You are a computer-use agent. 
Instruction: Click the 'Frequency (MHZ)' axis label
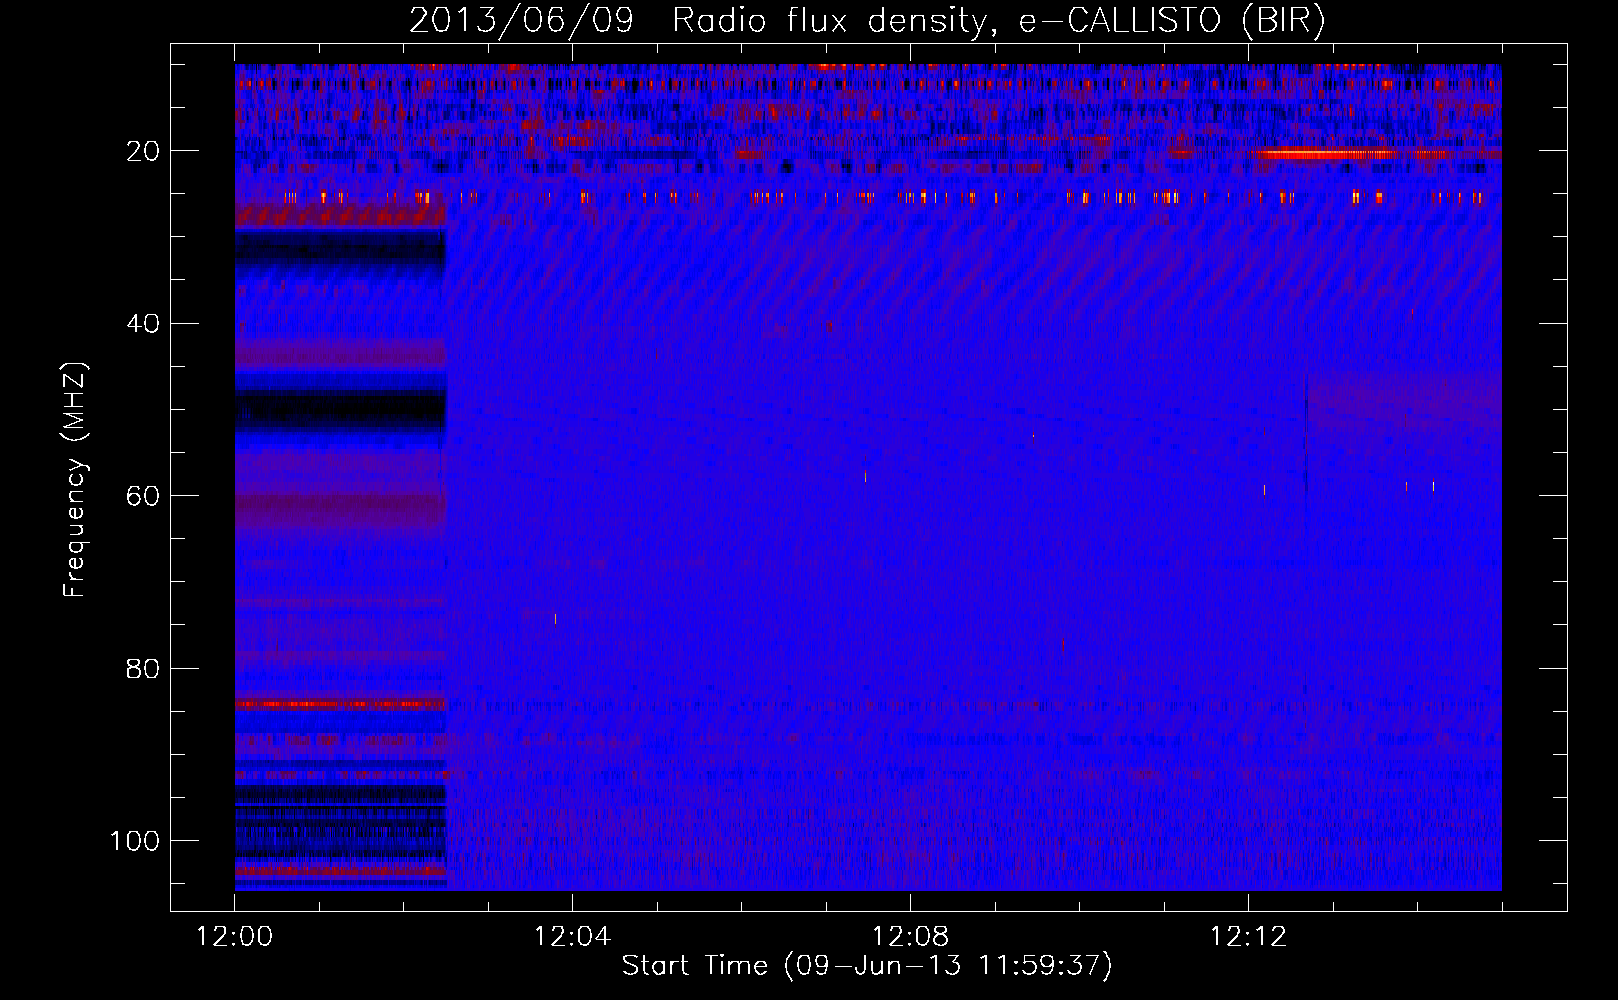pyautogui.click(x=75, y=480)
